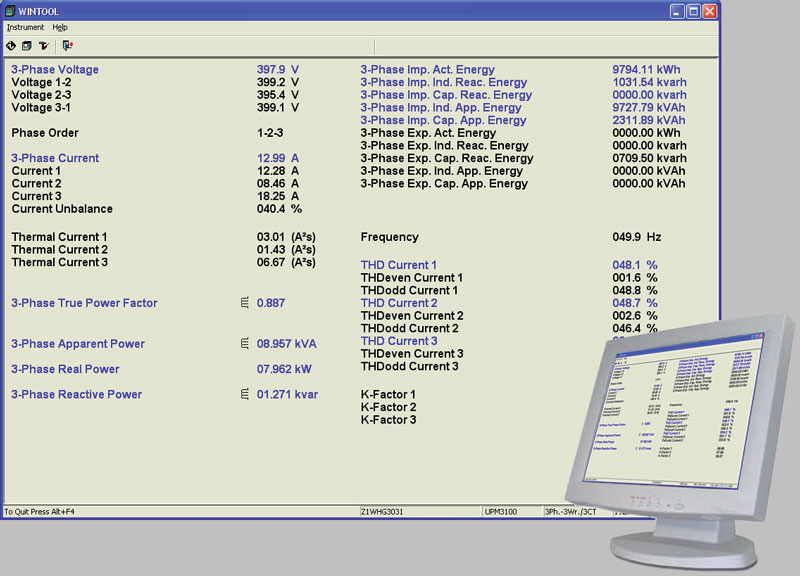
Task: Select the 3-Phase Current label
Action: click(55, 158)
